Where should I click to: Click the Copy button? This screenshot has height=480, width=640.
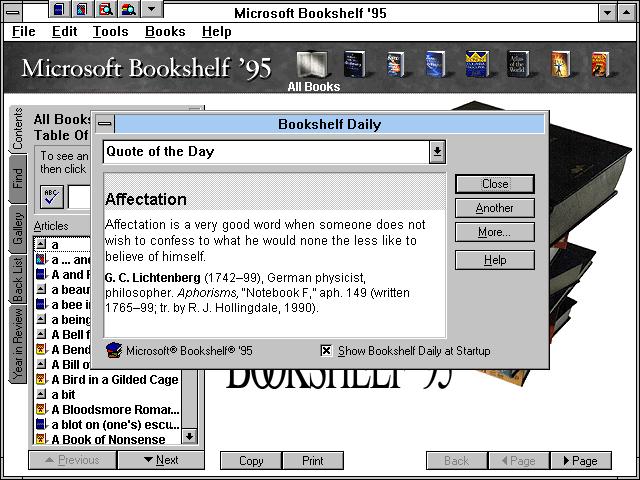251,461
